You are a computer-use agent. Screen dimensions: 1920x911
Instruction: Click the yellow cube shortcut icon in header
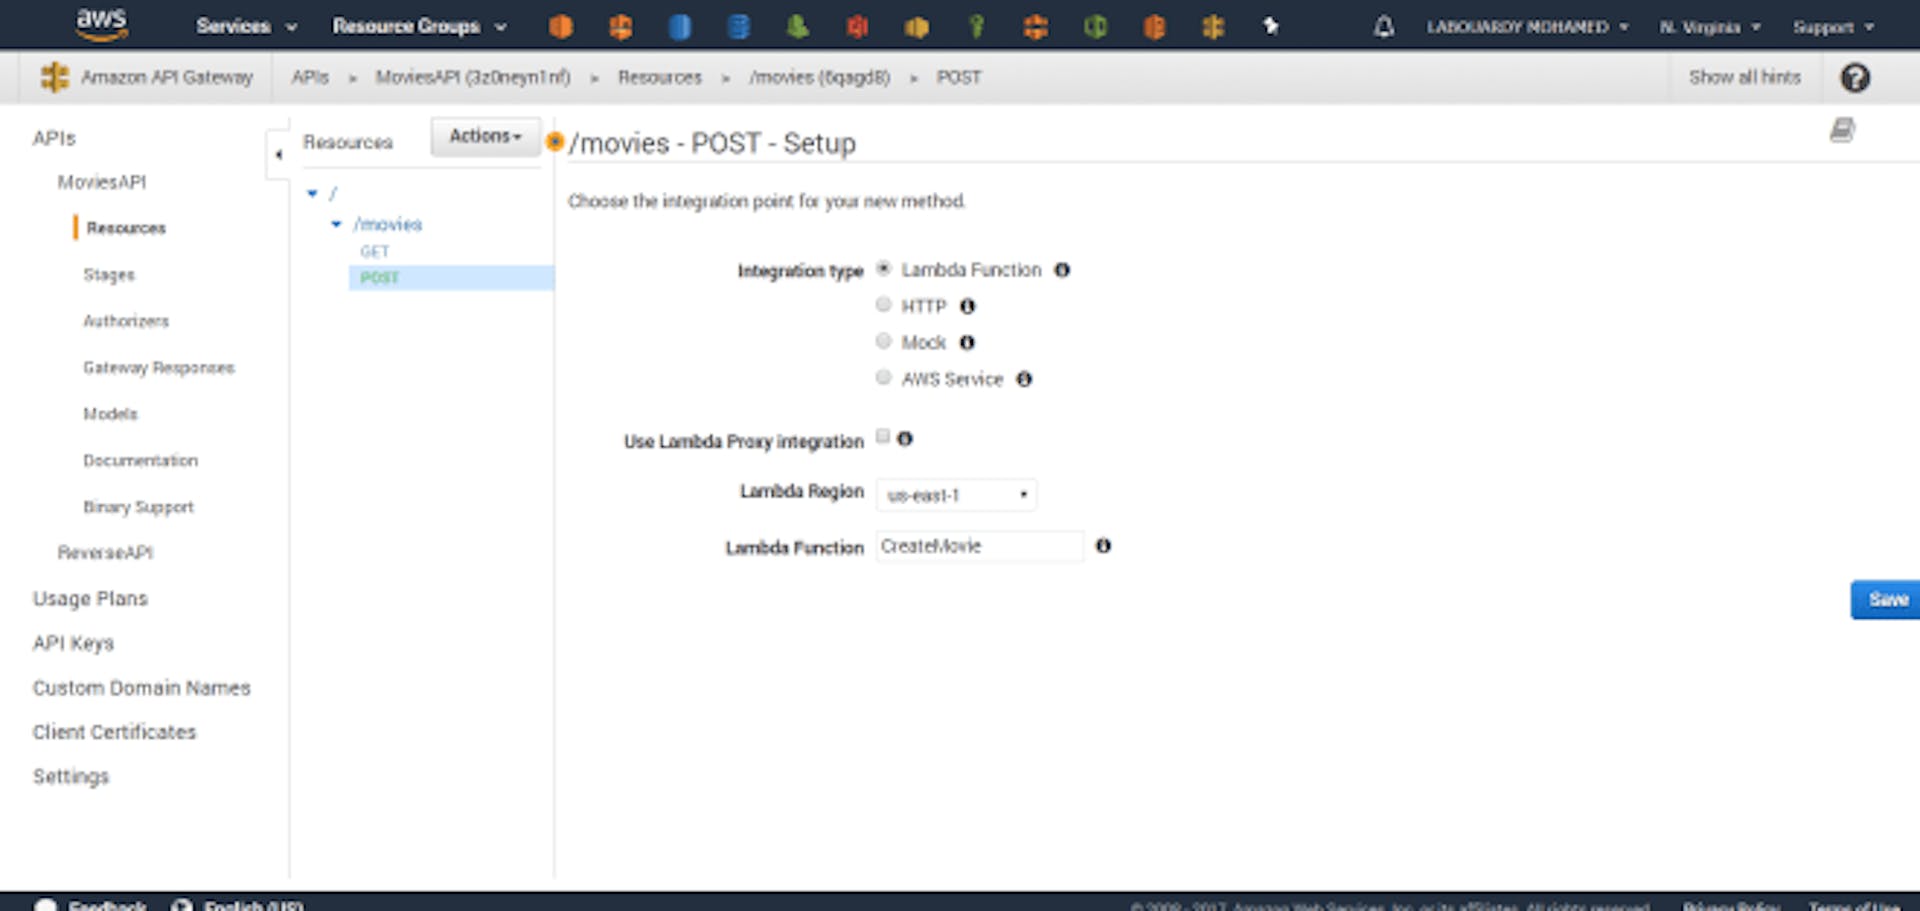click(916, 26)
